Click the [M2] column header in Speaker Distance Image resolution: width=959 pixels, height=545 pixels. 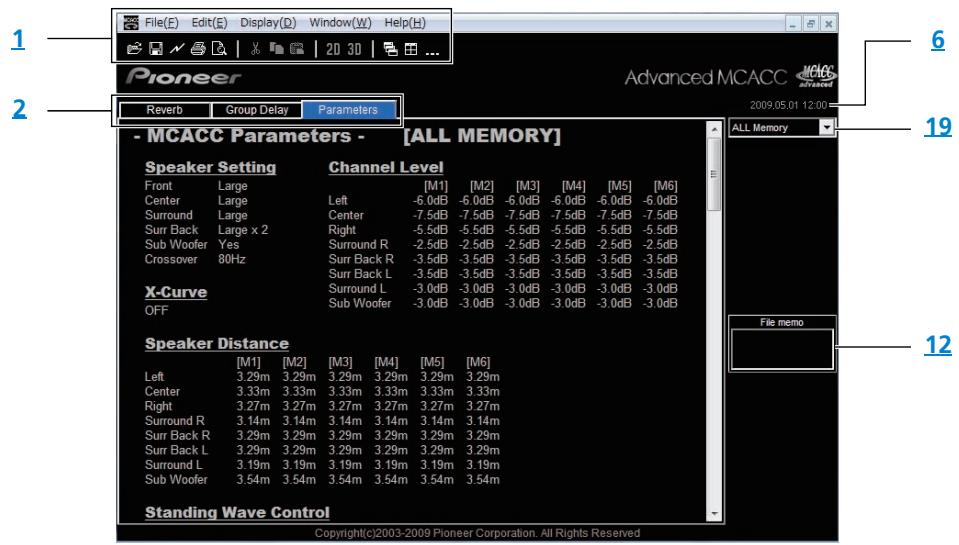295,362
